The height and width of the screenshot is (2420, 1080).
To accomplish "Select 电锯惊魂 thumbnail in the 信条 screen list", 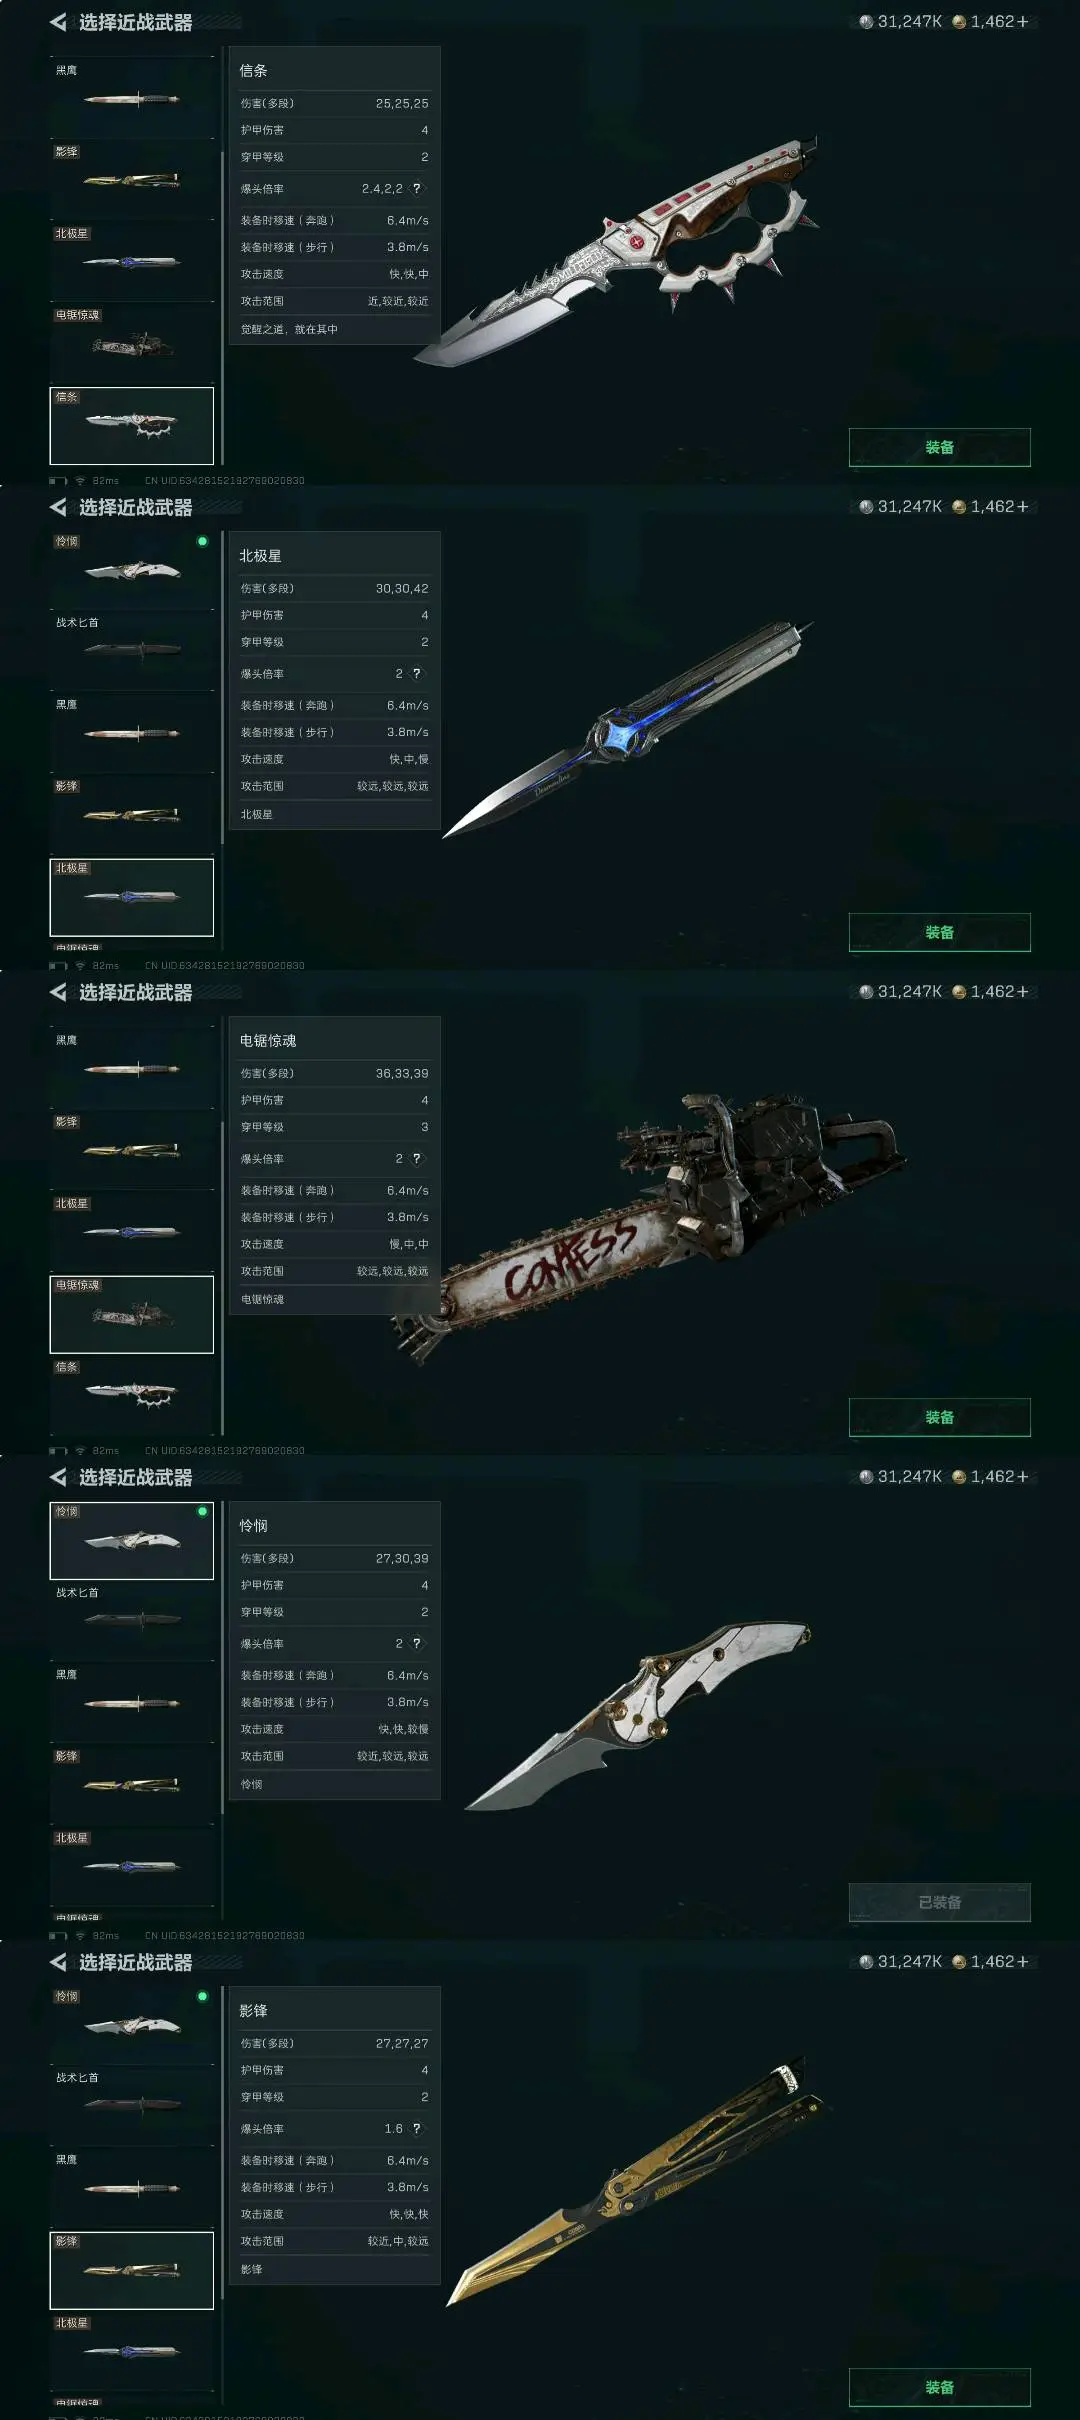I will point(132,343).
